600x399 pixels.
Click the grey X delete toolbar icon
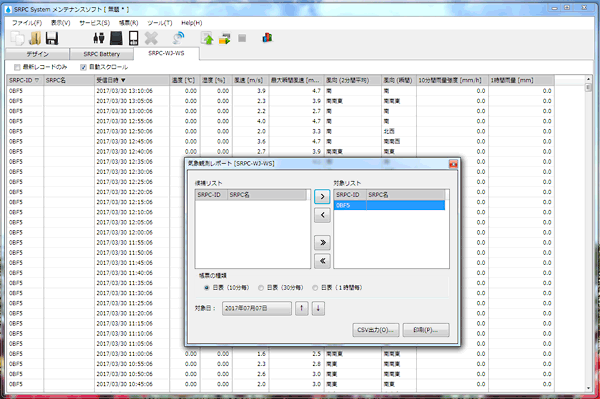coord(151,38)
